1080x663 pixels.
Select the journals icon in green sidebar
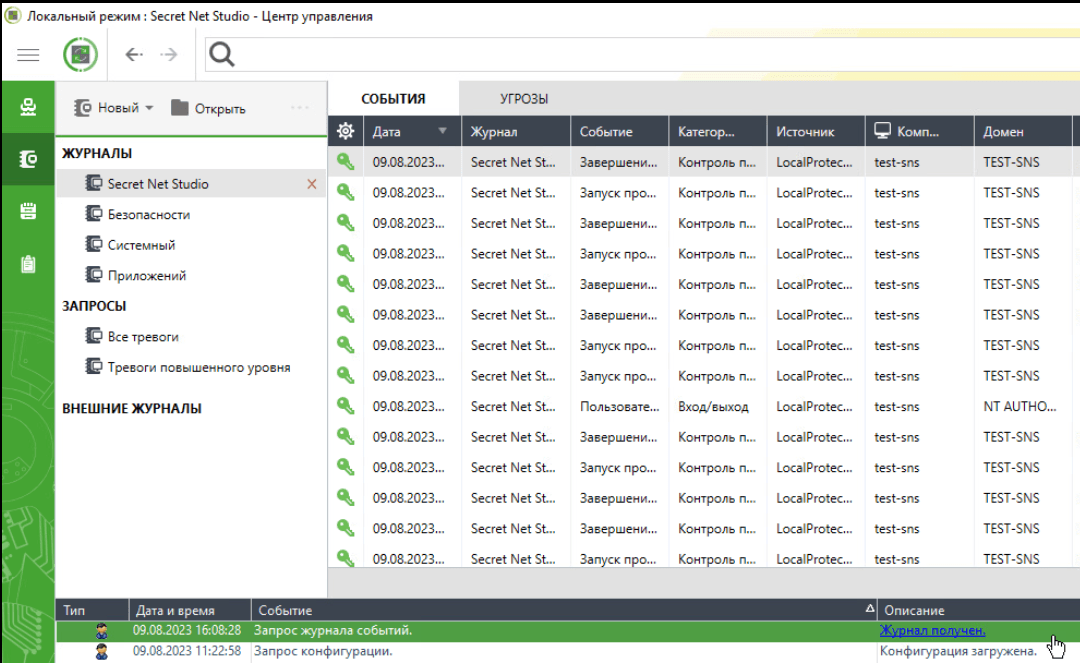tap(28, 159)
